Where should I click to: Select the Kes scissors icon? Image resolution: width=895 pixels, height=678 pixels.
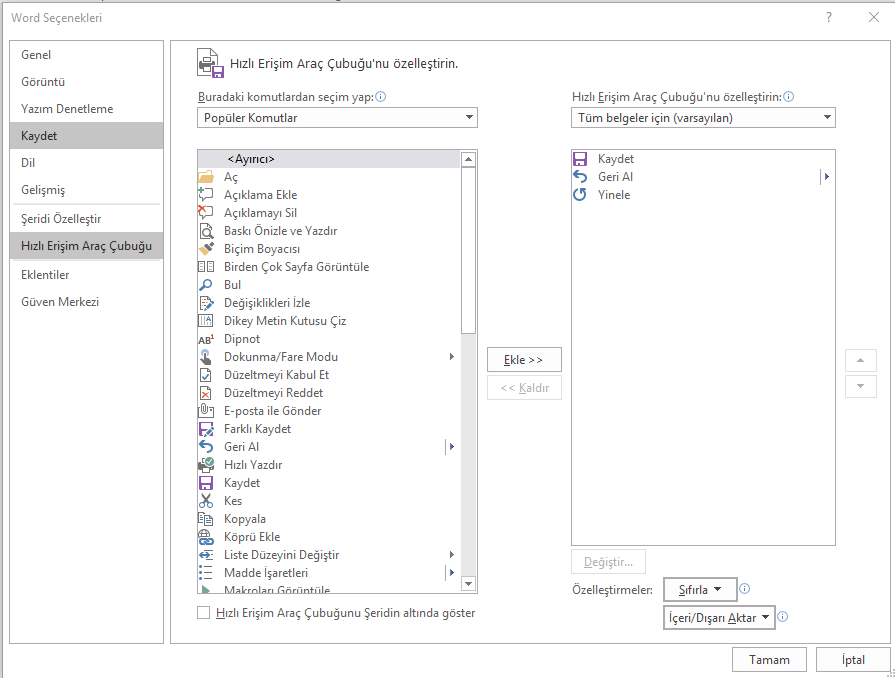(206, 501)
